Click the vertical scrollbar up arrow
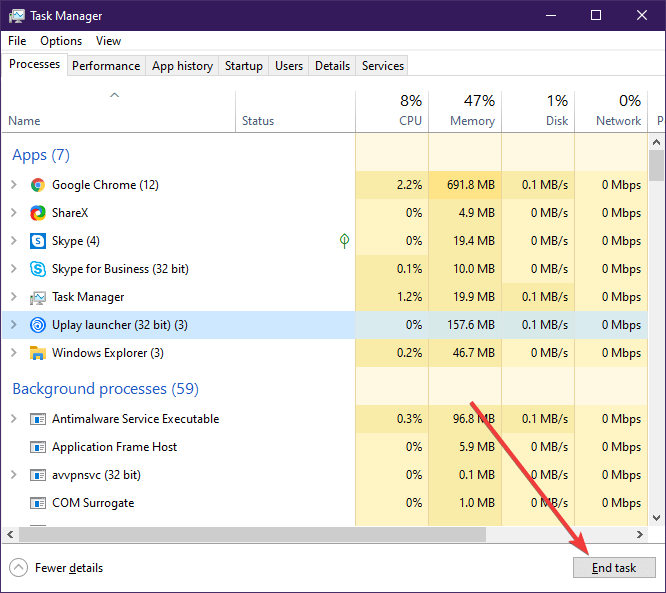 [657, 142]
